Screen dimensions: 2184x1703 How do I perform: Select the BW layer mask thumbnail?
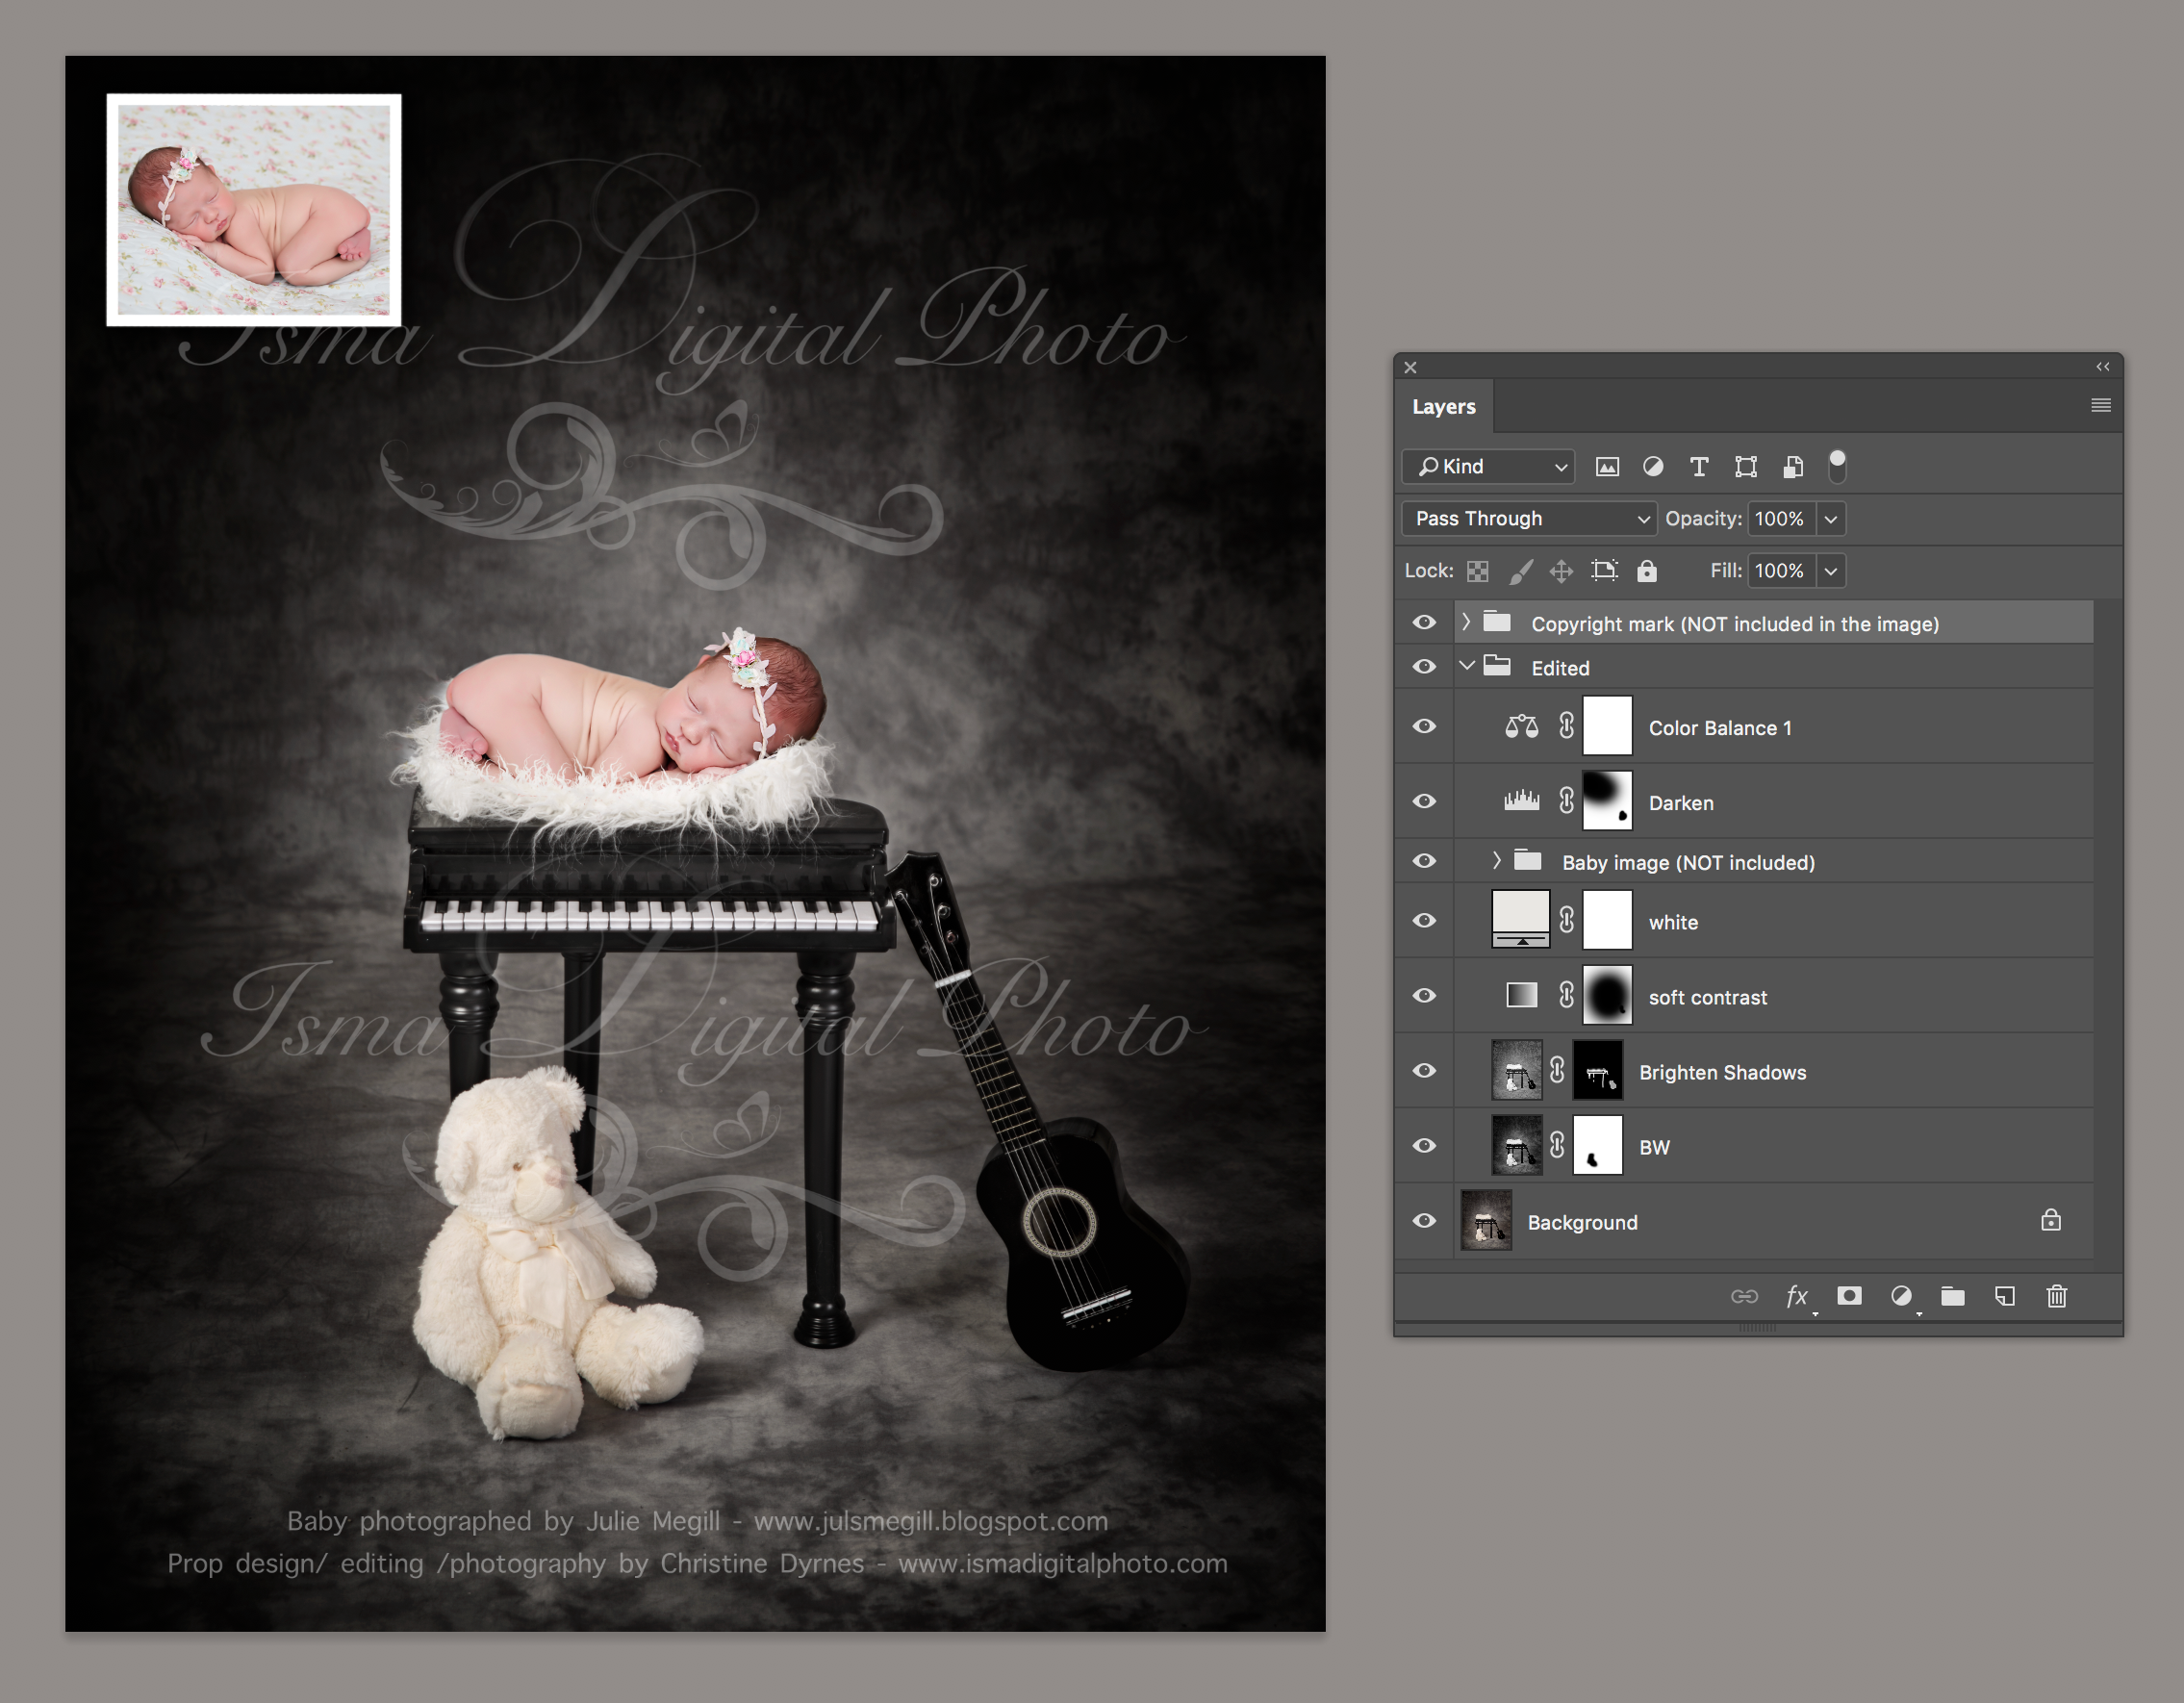click(1597, 1145)
